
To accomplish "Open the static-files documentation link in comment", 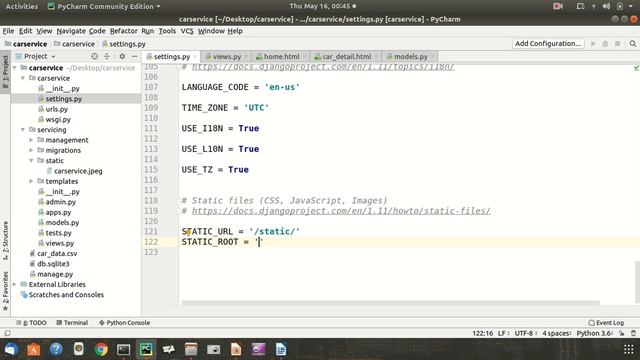I will coord(341,211).
